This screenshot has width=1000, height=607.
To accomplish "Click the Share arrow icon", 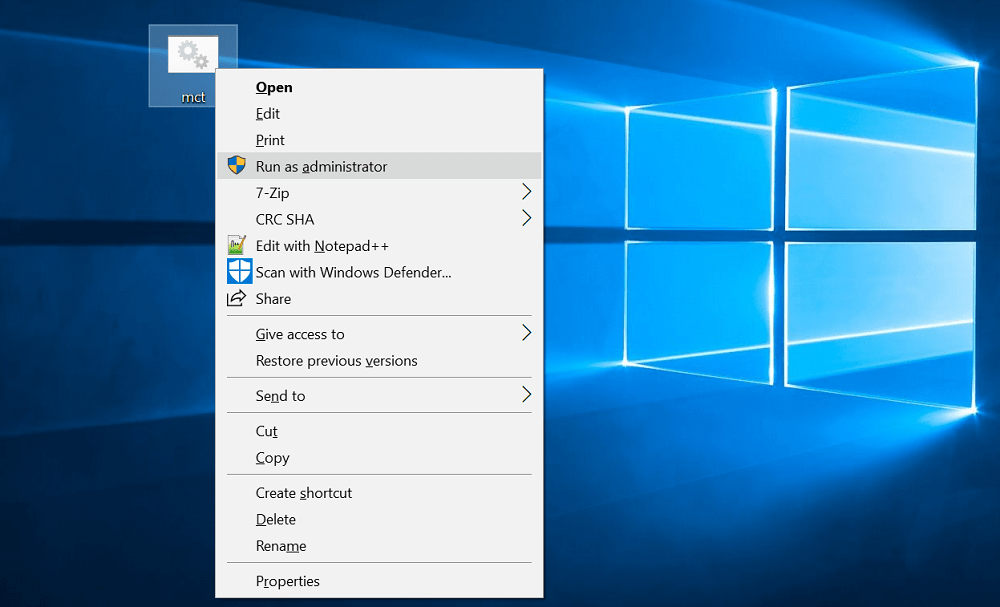I will coord(237,298).
